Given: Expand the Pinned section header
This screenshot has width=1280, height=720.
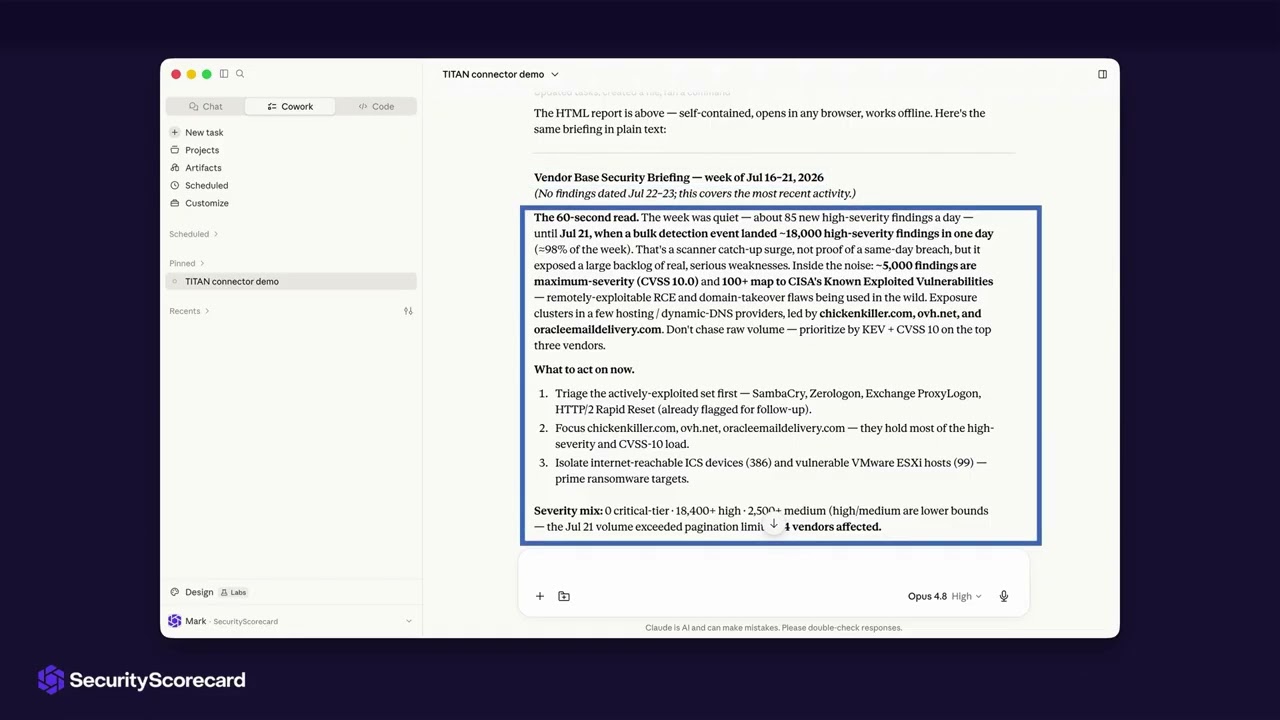Looking at the screenshot, I should (186, 263).
